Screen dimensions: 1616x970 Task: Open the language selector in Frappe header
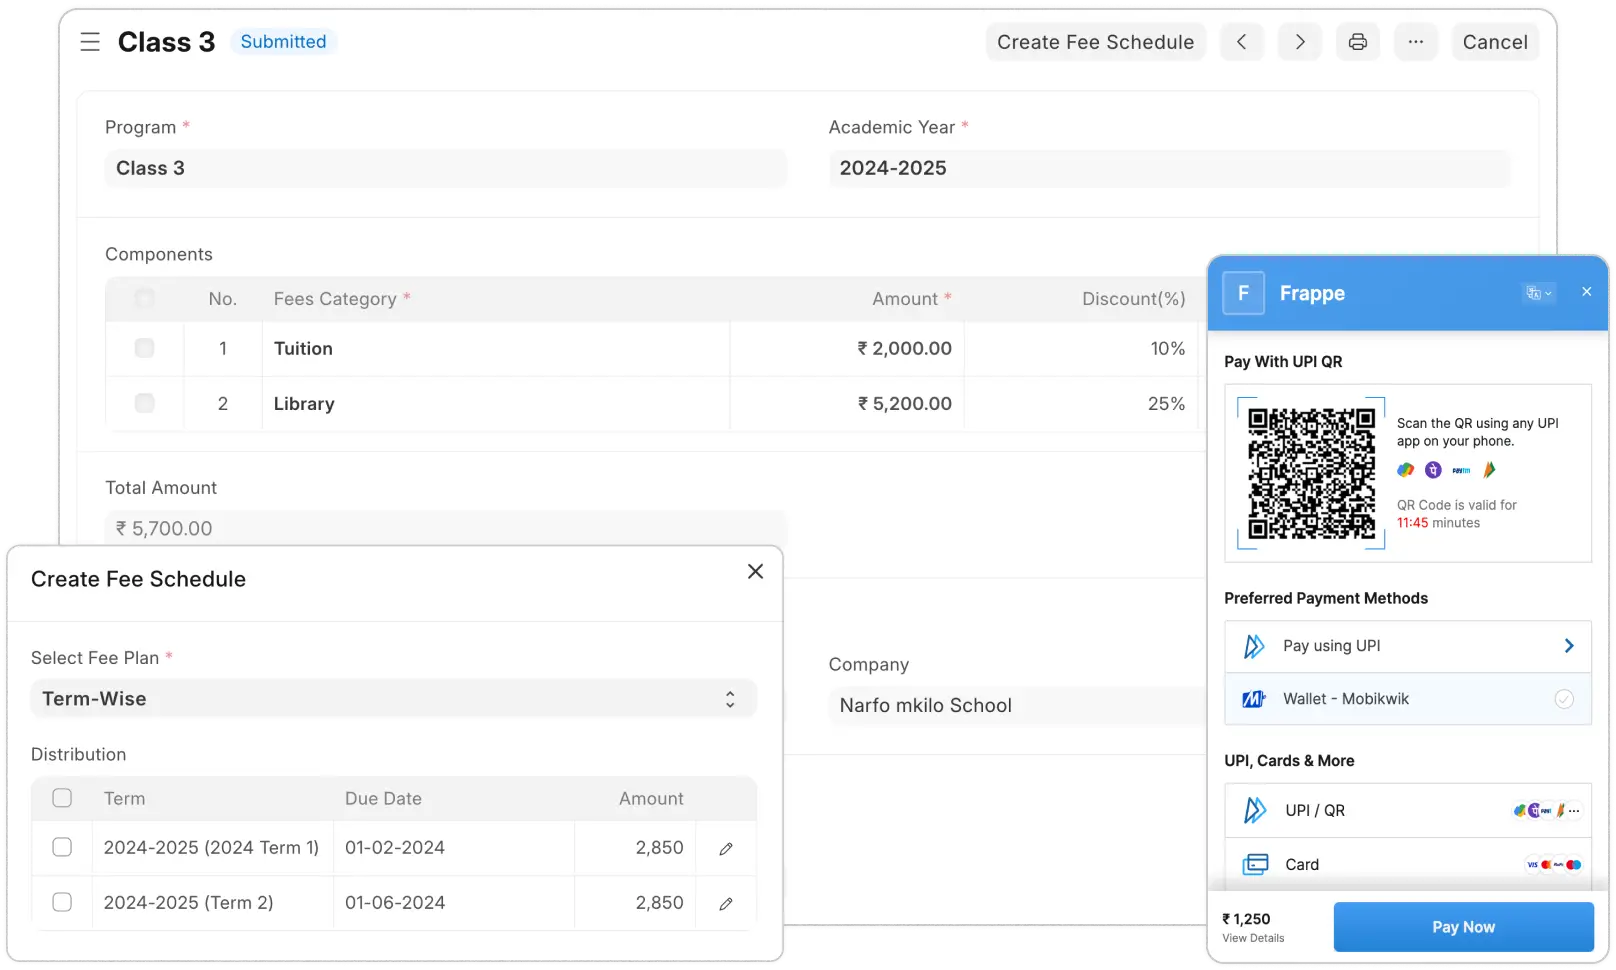coord(1538,293)
